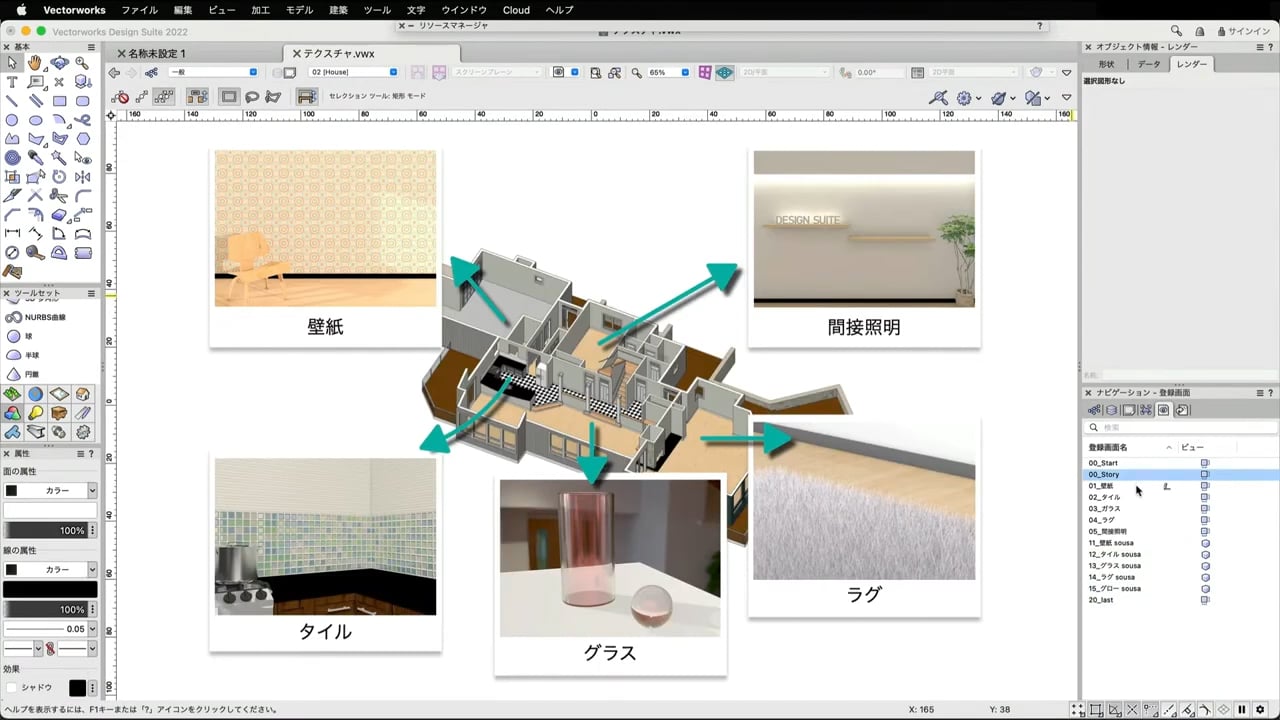Image resolution: width=1280 pixels, height=720 pixels.
Task: Toggle rectangular marquee selection mode
Action: pyautogui.click(x=229, y=97)
